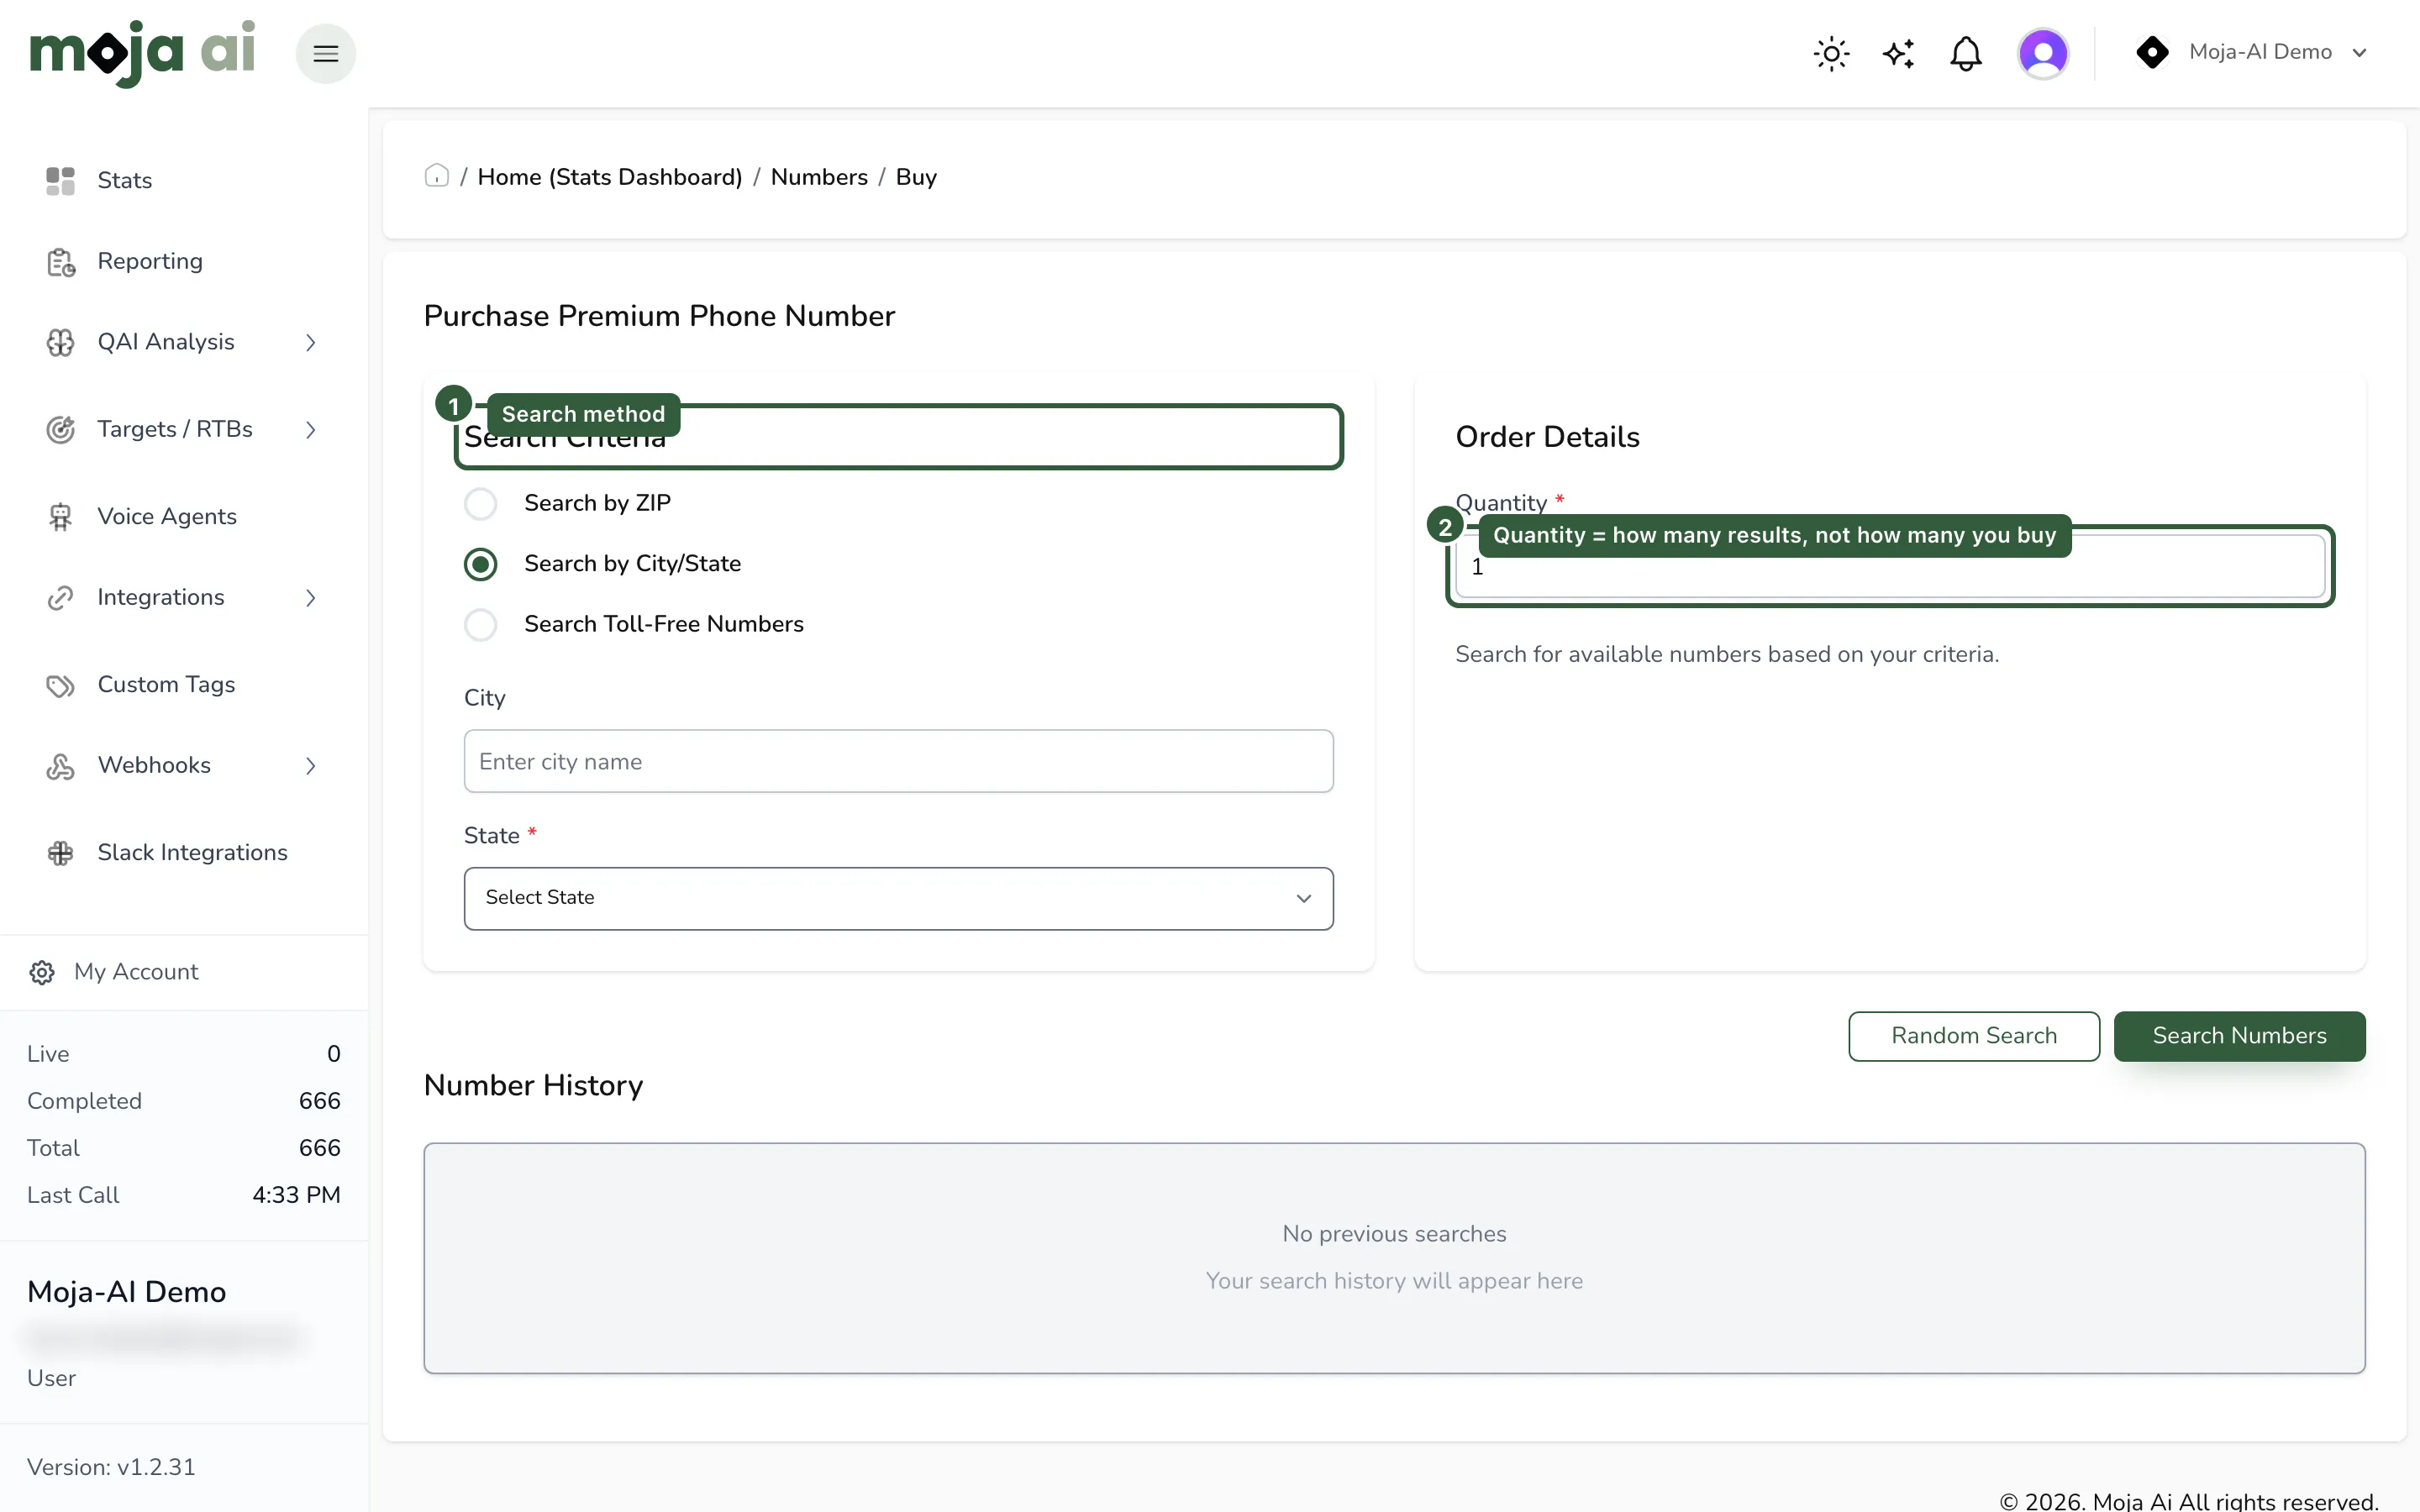Expand Integrations submenu chevron
Screen dimensions: 2420x1512
(311, 598)
